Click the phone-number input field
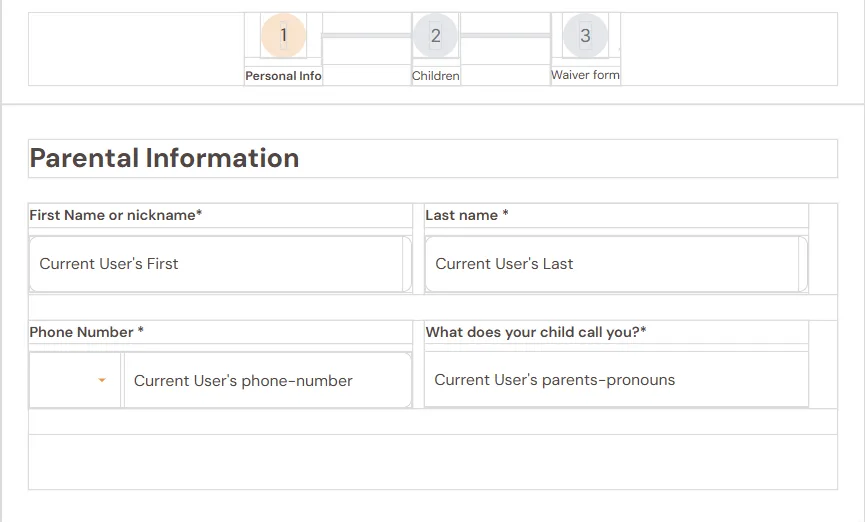This screenshot has width=865, height=522. tap(268, 380)
